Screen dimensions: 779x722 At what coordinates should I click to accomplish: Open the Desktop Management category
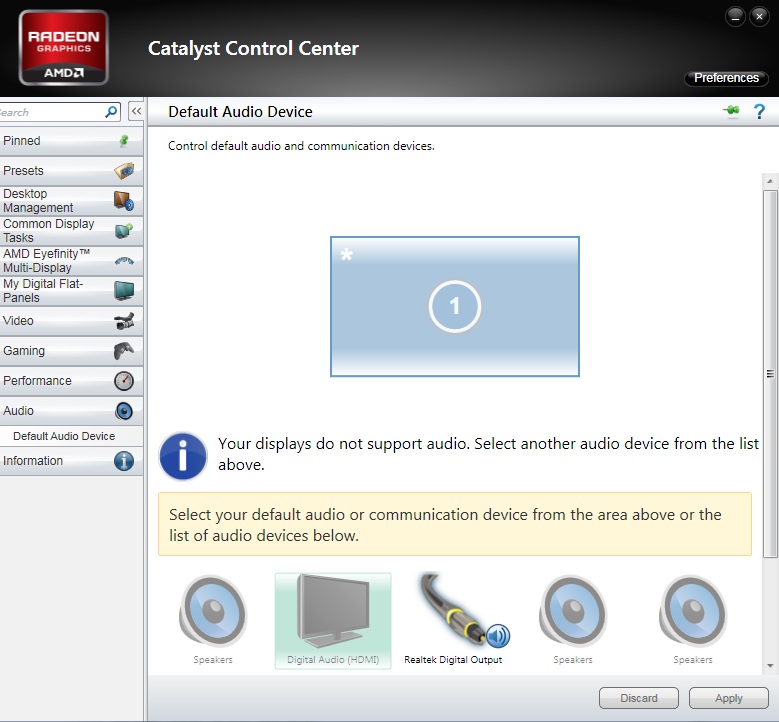[70, 201]
